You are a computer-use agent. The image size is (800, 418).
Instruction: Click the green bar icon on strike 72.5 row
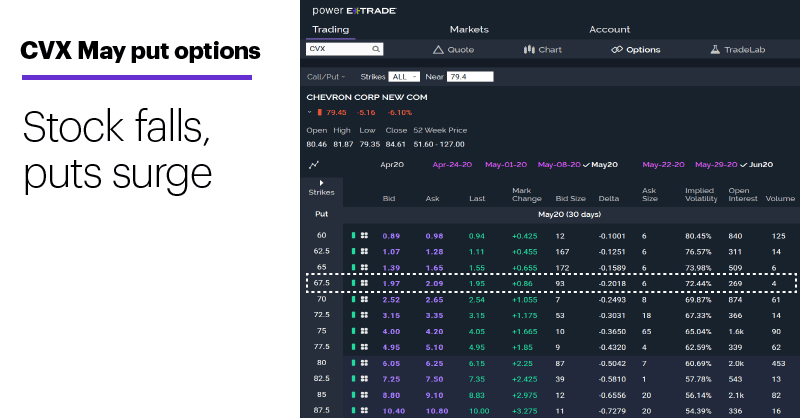click(353, 315)
